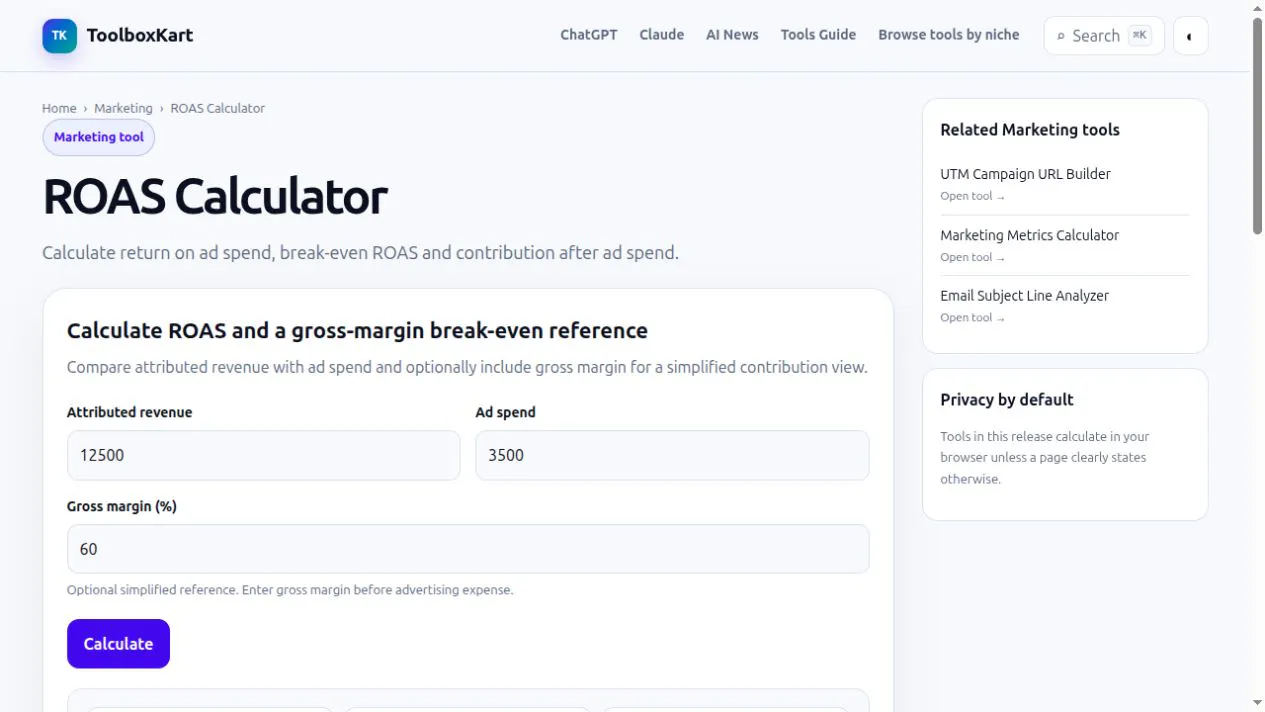This screenshot has height=712, width=1265.
Task: Focus the Ad spend input field
Action: click(x=672, y=455)
